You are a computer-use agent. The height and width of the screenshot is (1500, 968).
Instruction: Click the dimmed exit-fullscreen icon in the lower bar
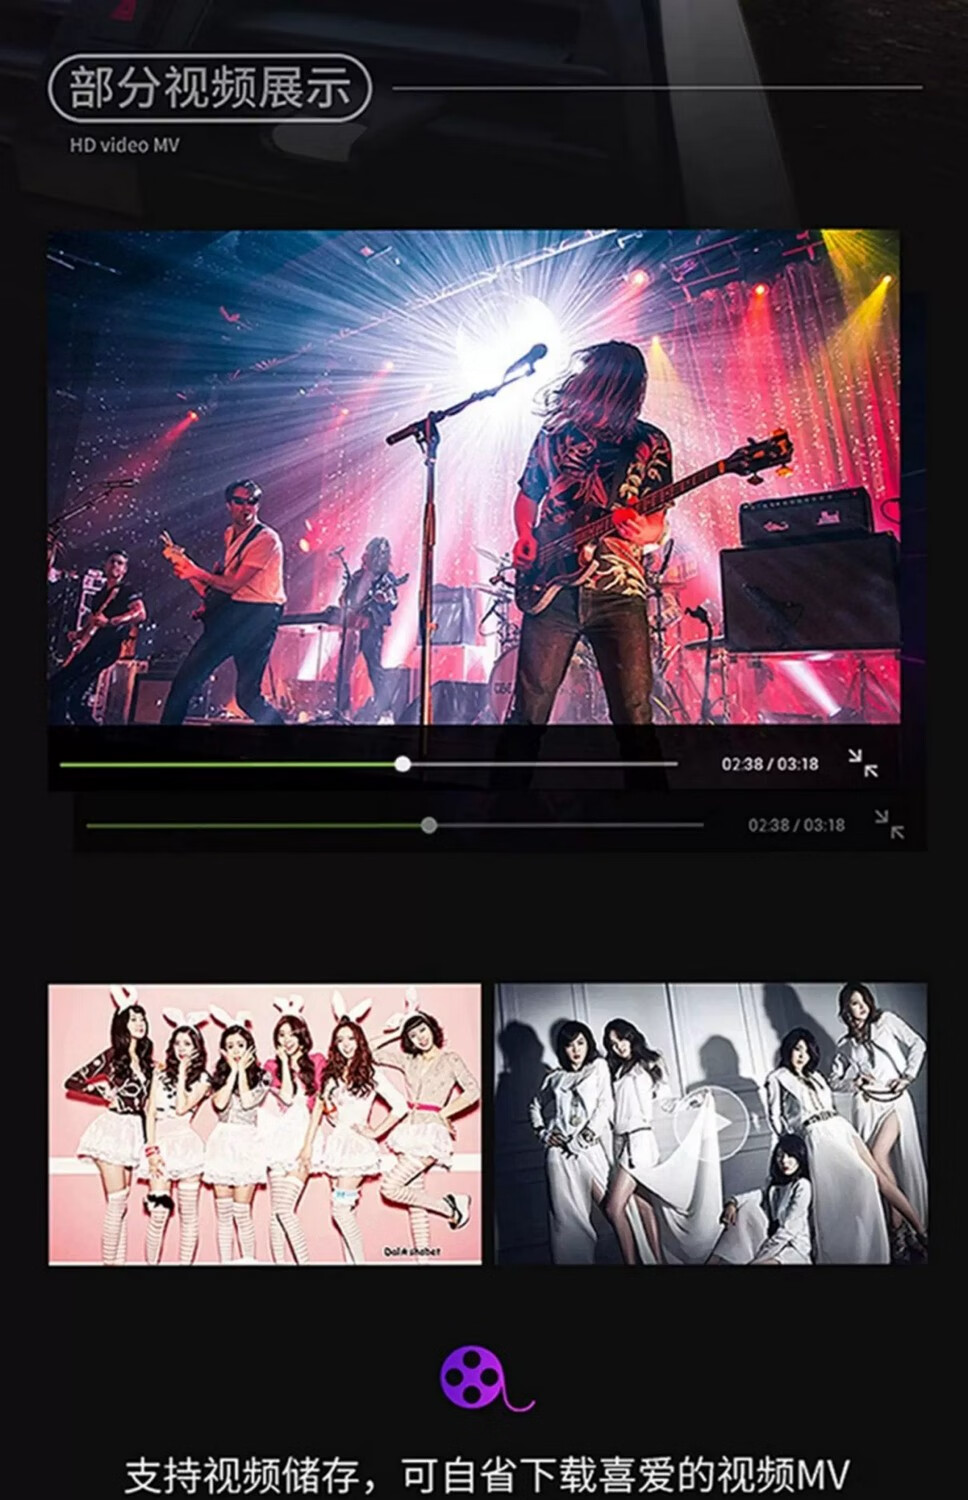click(x=889, y=825)
